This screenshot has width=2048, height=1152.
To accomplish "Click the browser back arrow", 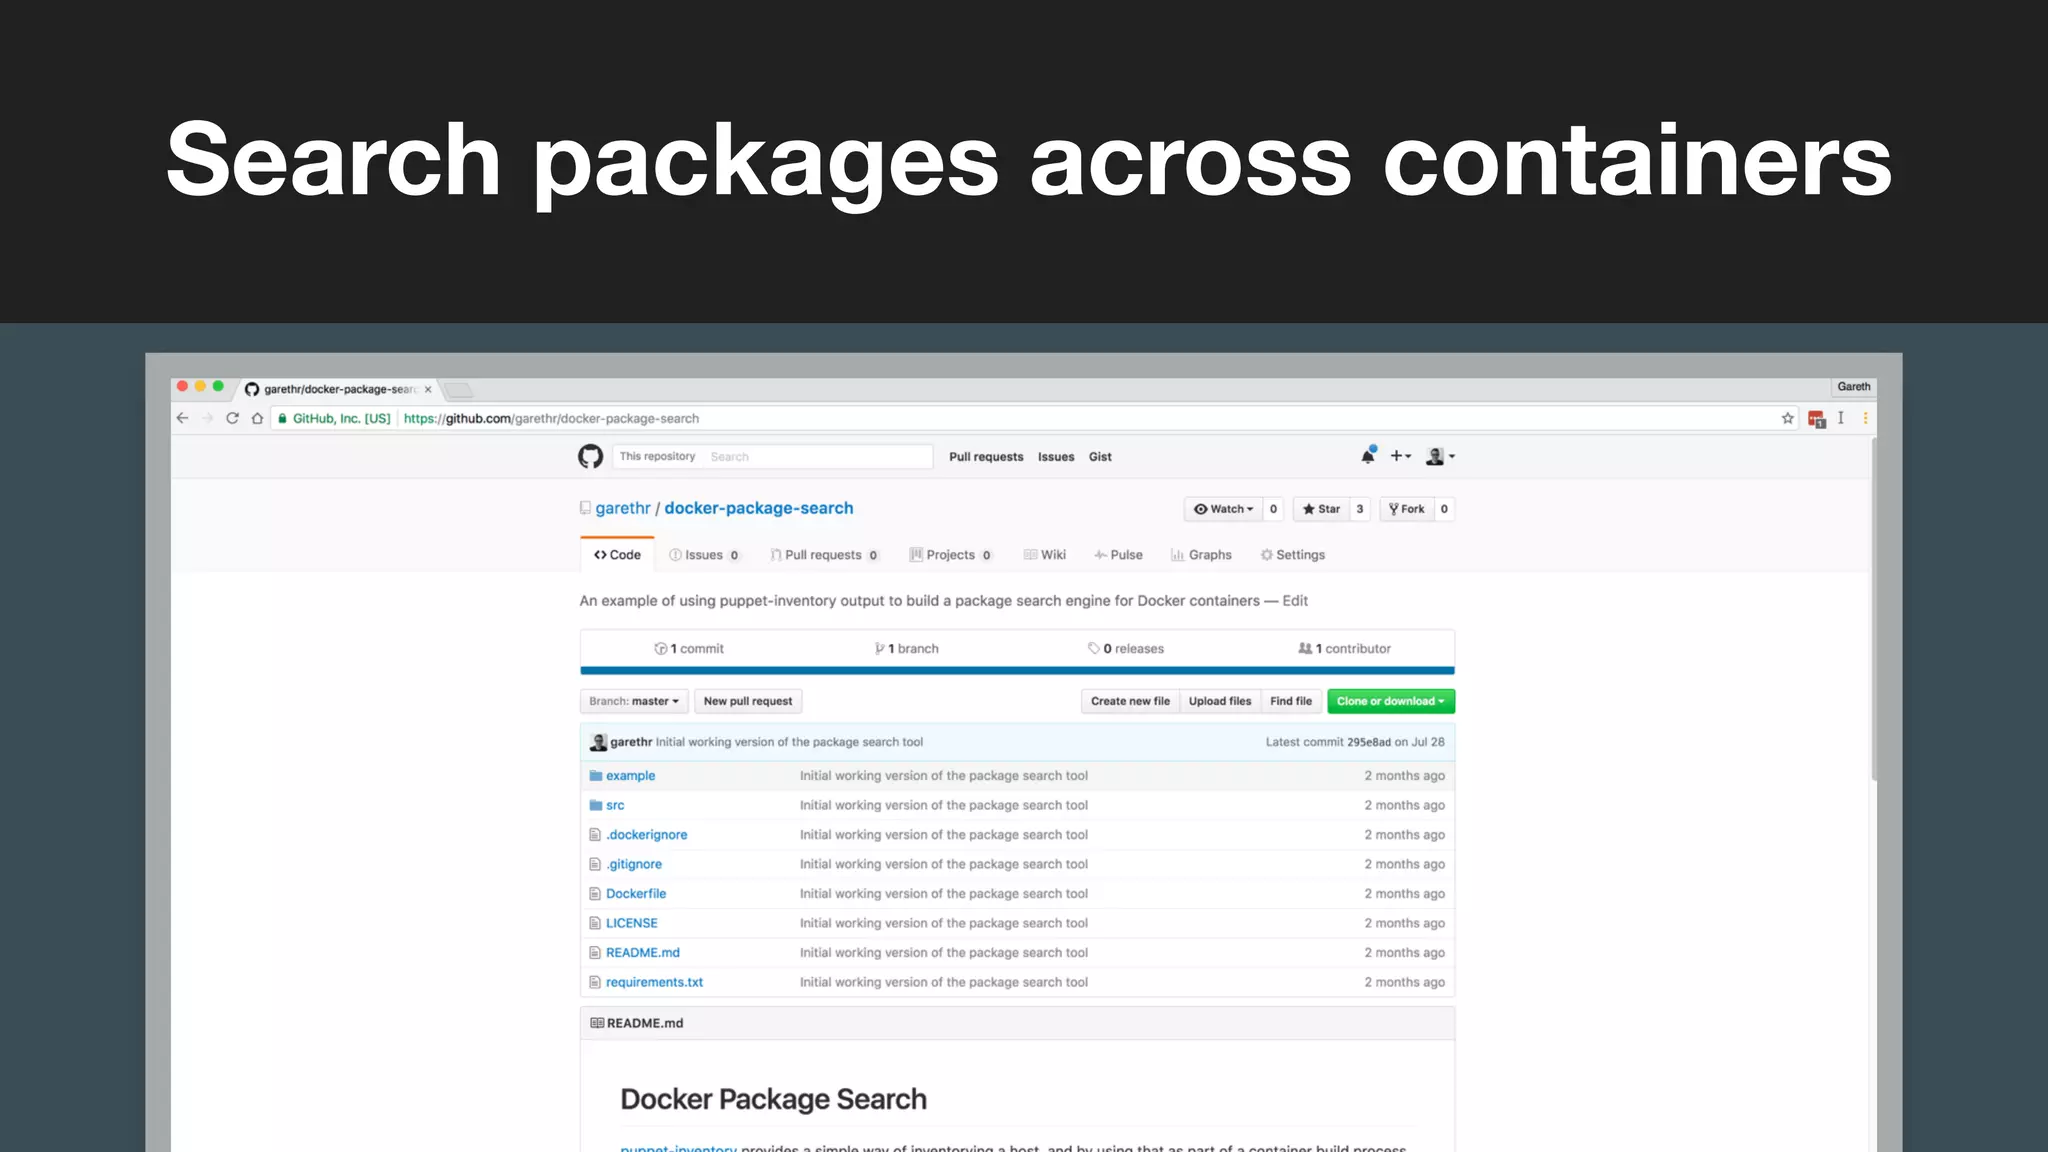I will tap(182, 418).
